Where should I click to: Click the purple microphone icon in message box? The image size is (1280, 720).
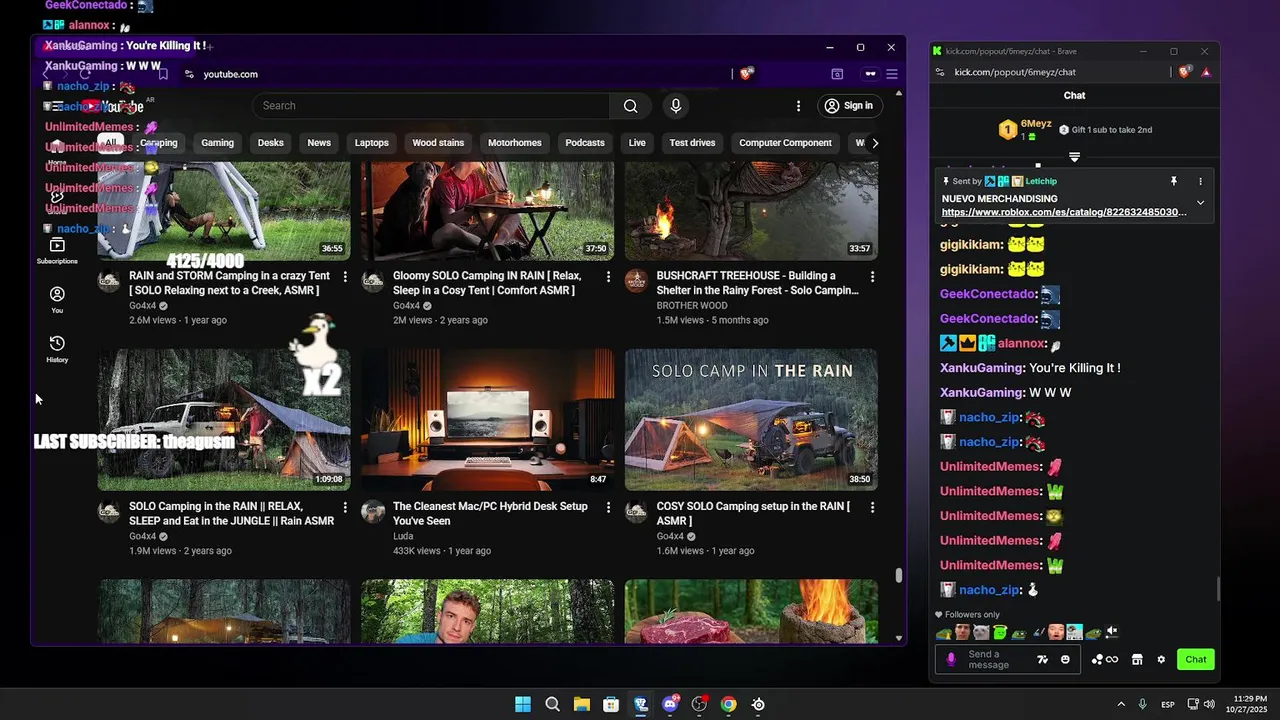951,659
